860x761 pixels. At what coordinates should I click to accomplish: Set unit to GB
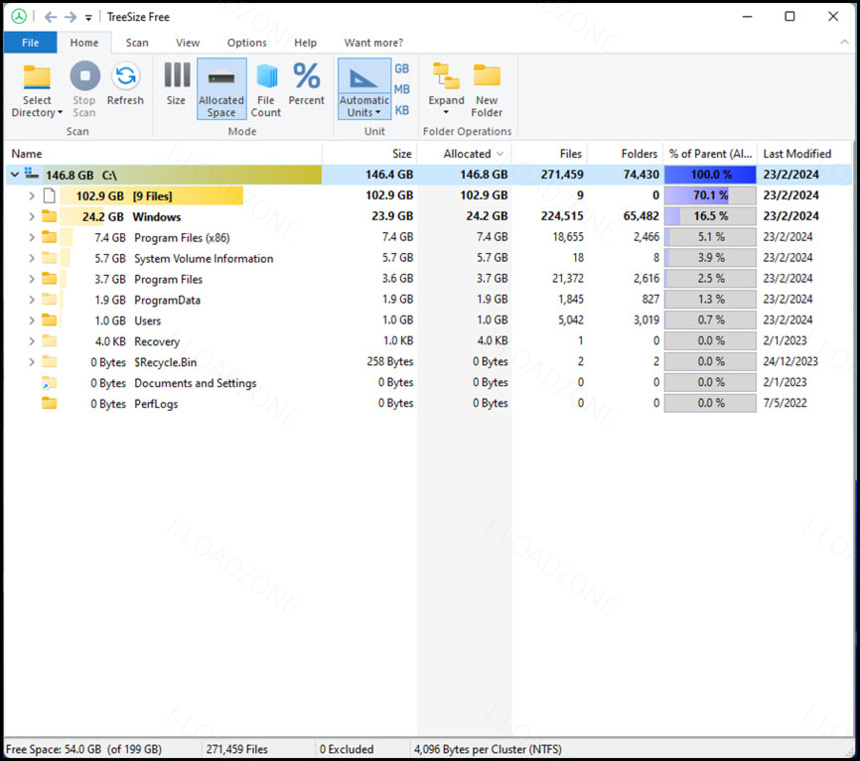[x=401, y=69]
